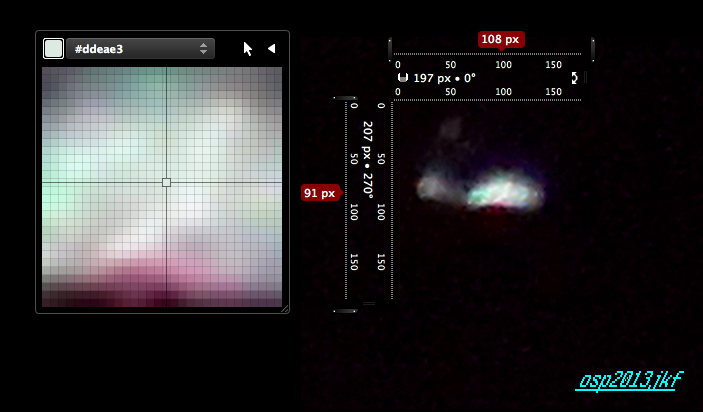Viewport: 703px width, 412px height.
Task: Click the rotate arrows icon on the horizontal ruler
Action: [574, 78]
